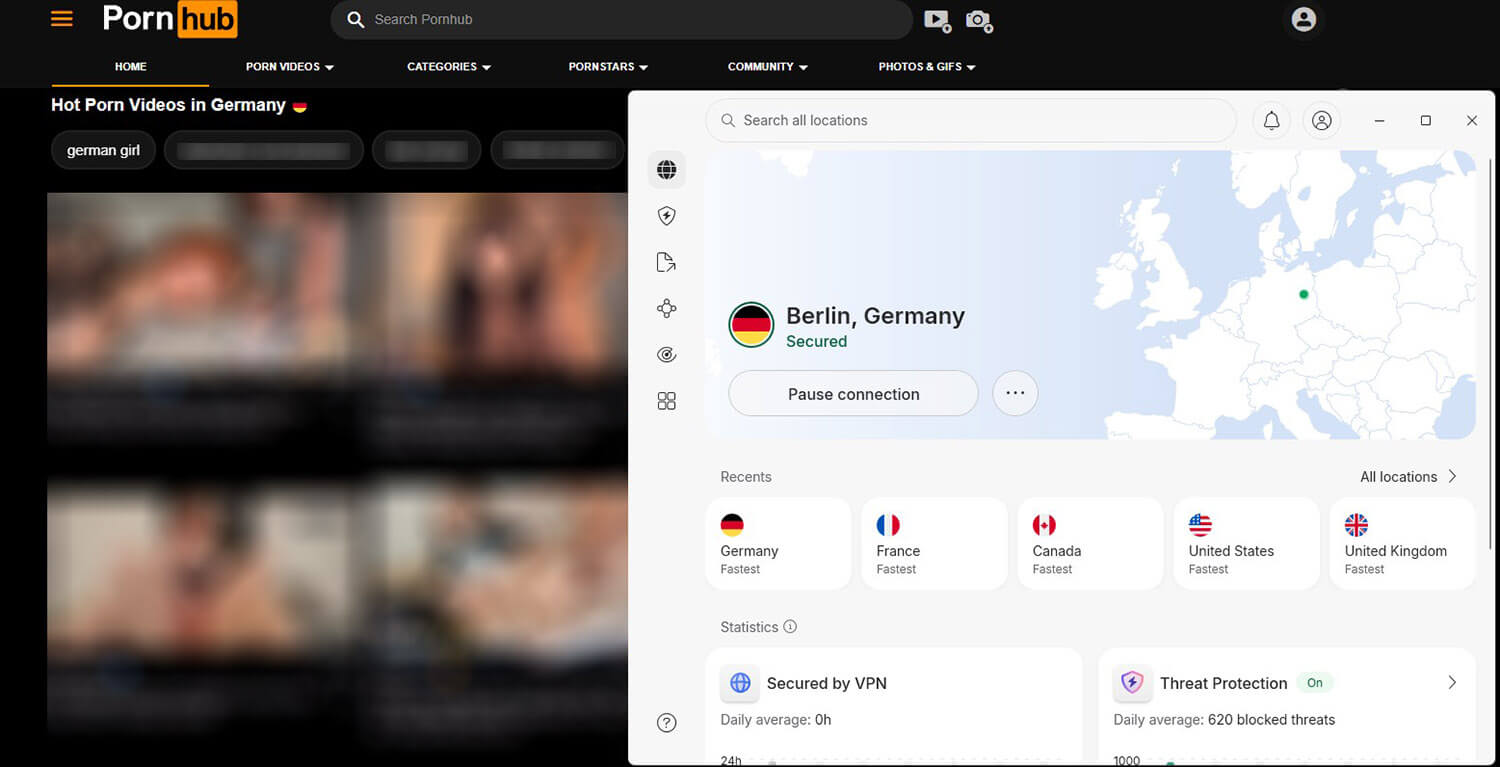The height and width of the screenshot is (767, 1500).
Task: Connect to the United States recent location
Action: pyautogui.click(x=1246, y=544)
